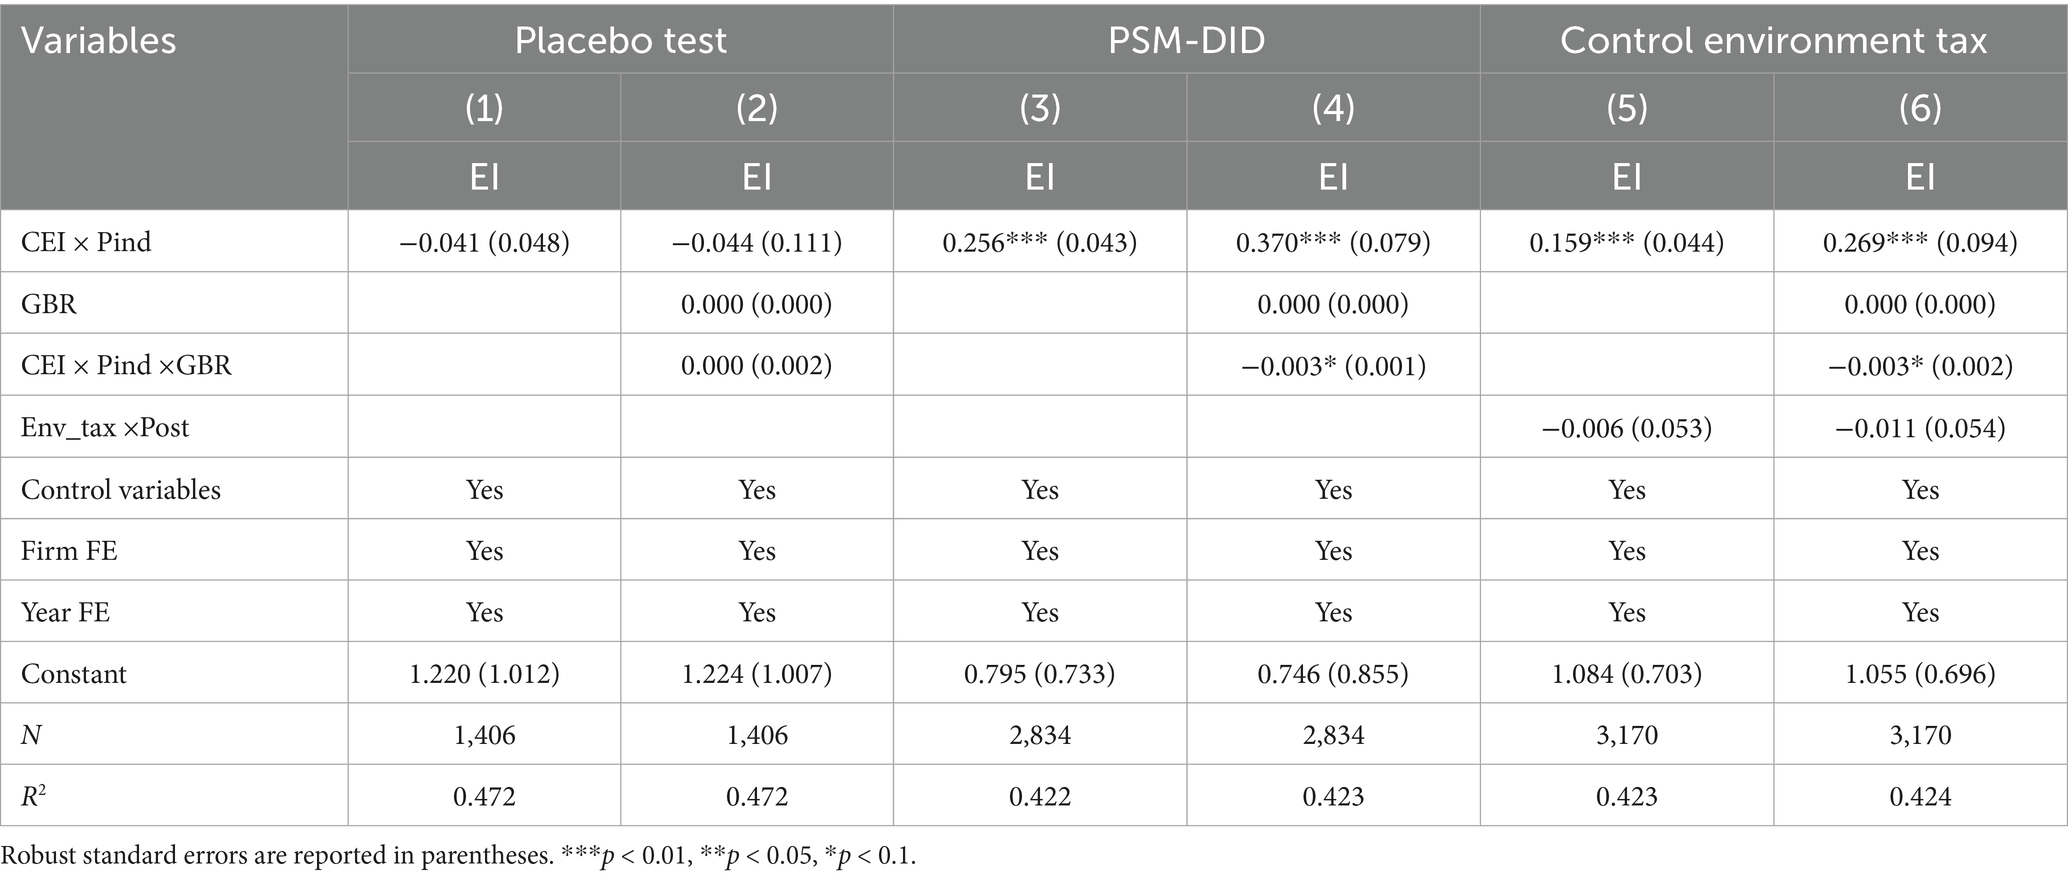
Task: Click the PSM-DID column group header
Action: click(x=1186, y=41)
